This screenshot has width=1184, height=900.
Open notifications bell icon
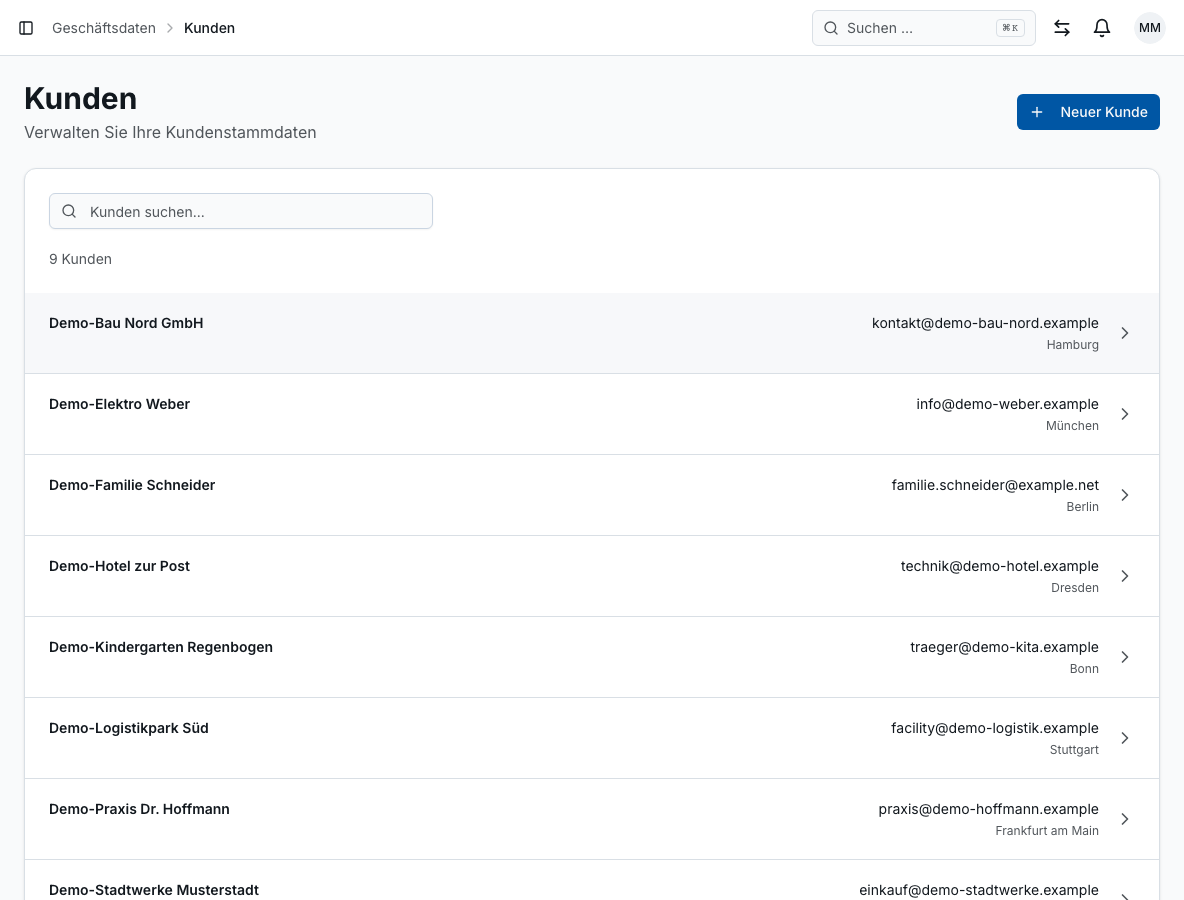[x=1102, y=28]
